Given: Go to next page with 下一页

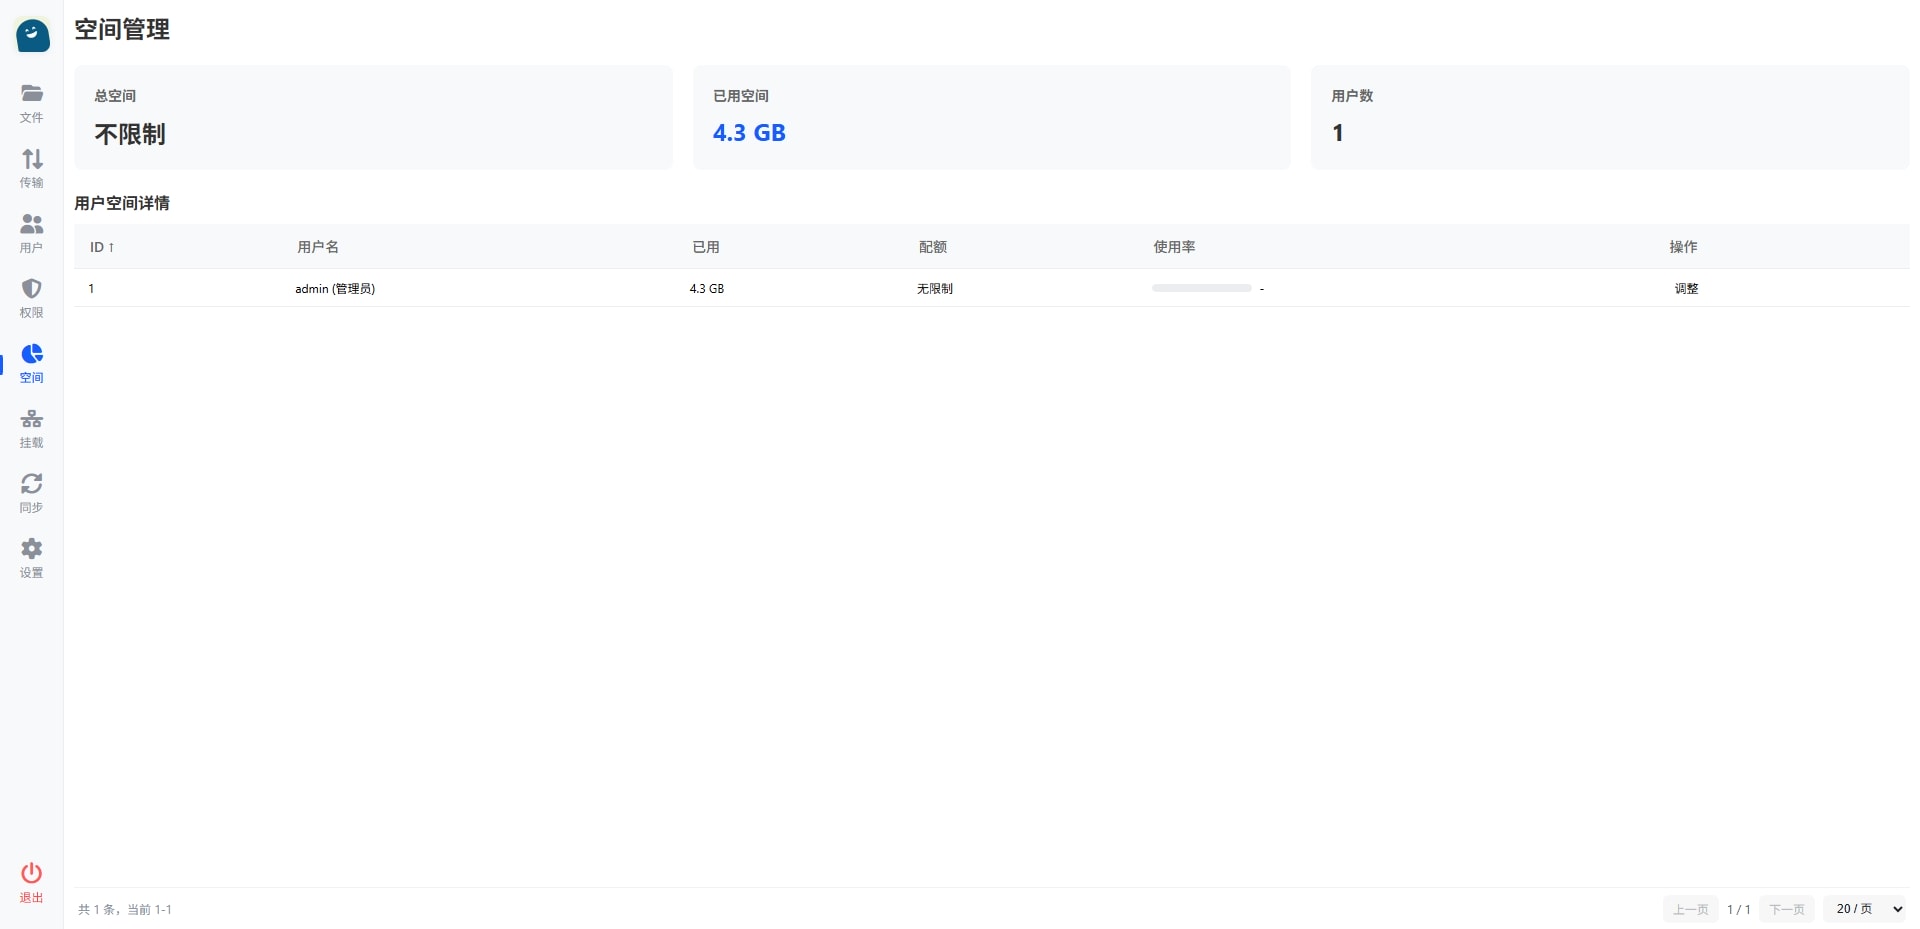Looking at the screenshot, I should pyautogui.click(x=1786, y=909).
